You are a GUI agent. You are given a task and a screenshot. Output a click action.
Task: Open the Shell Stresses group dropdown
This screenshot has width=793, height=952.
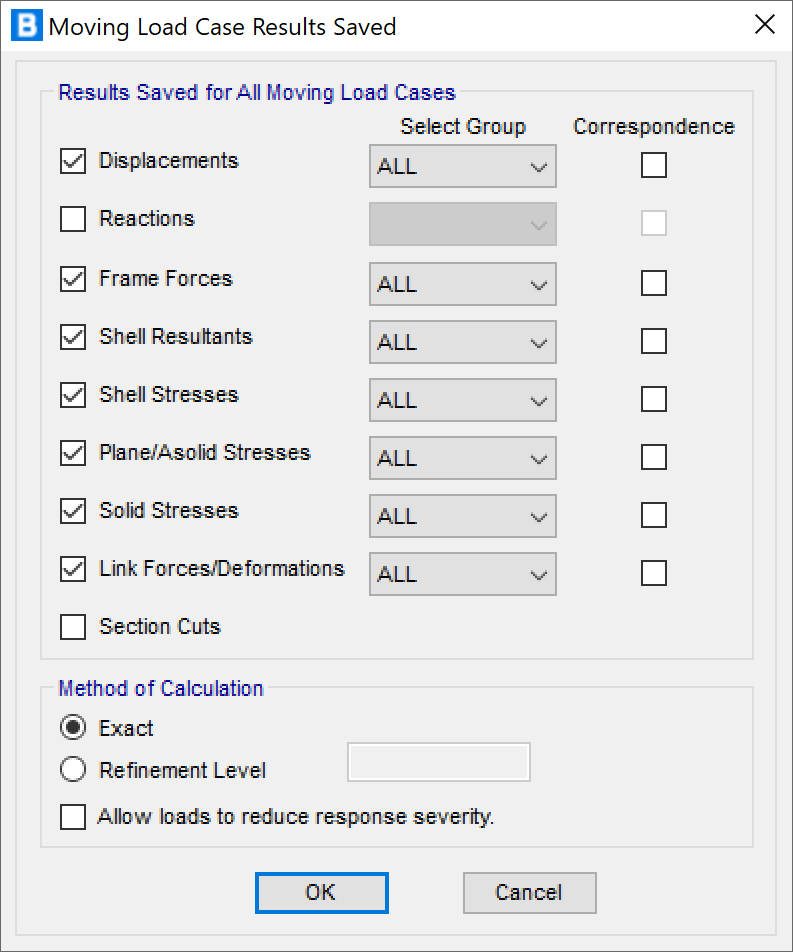point(462,401)
